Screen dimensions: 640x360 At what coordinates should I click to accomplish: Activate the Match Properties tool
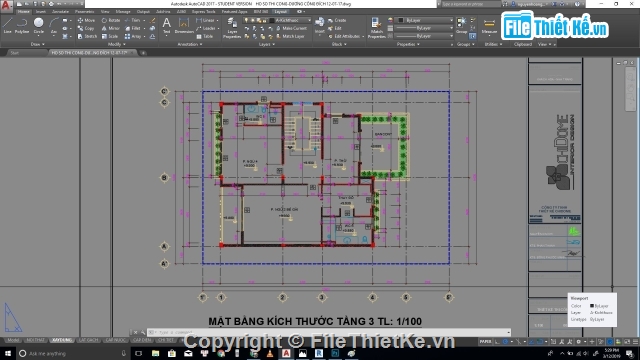pyautogui.click(x=376, y=28)
